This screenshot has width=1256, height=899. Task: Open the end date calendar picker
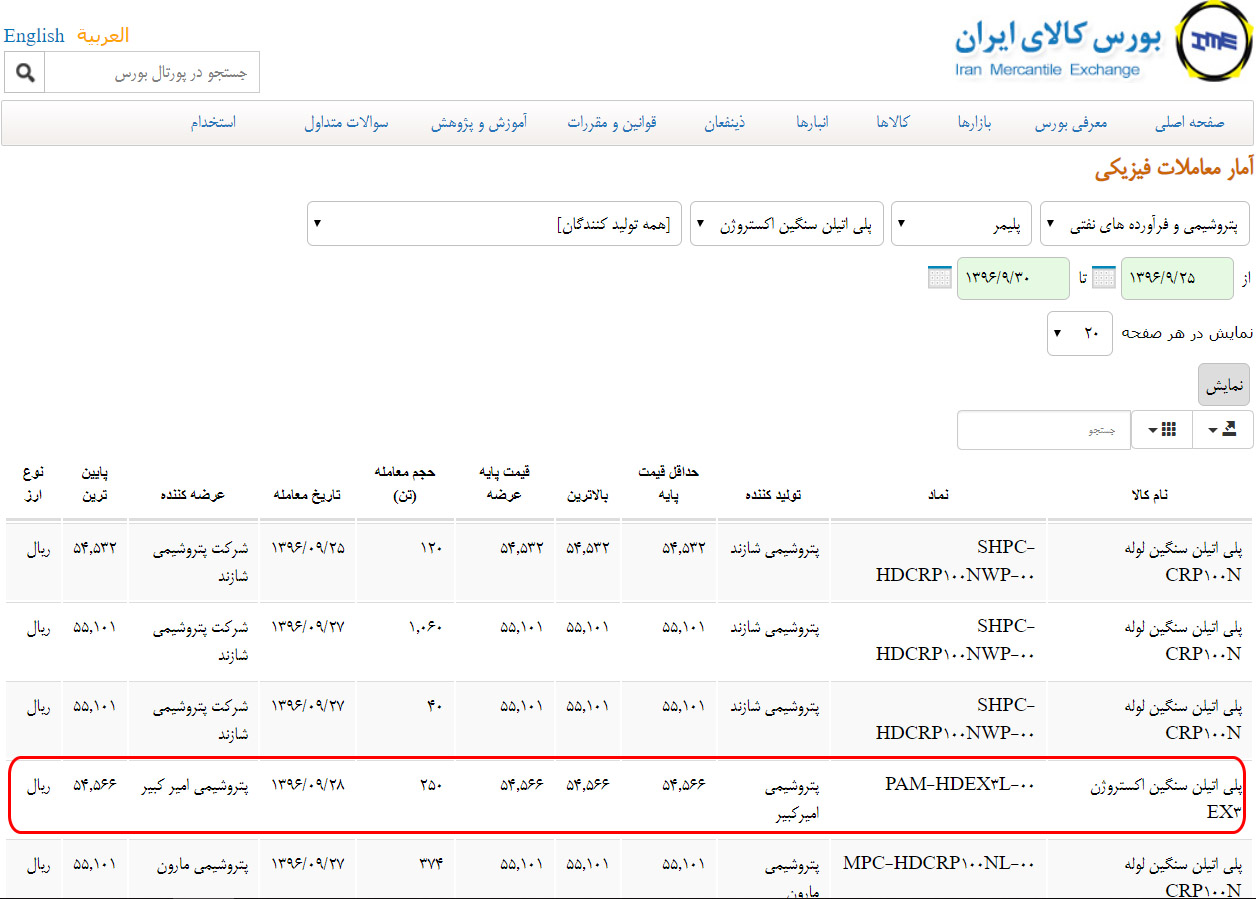pos(939,277)
